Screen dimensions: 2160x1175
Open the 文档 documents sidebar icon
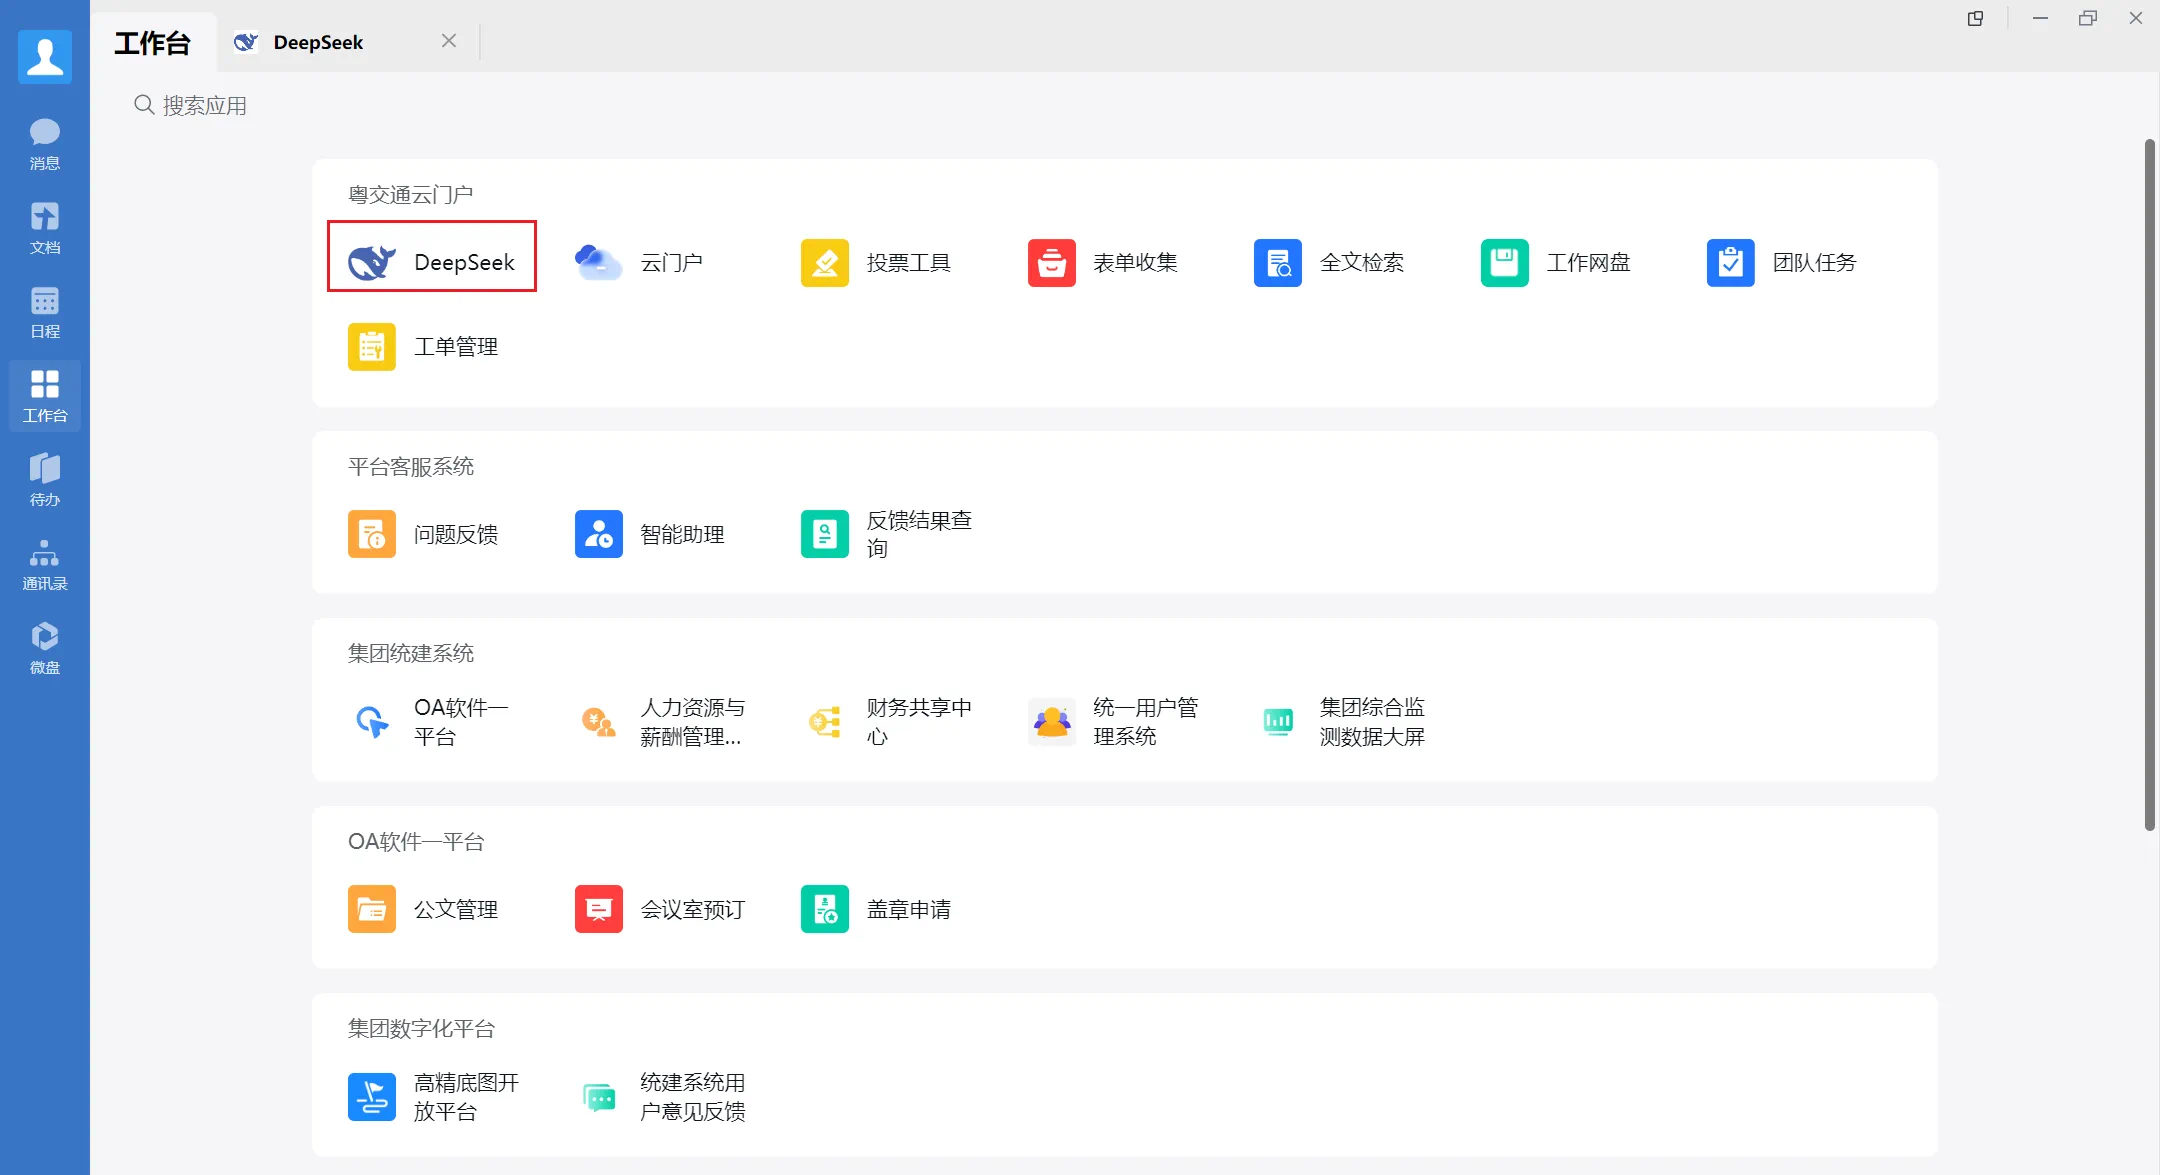point(45,227)
